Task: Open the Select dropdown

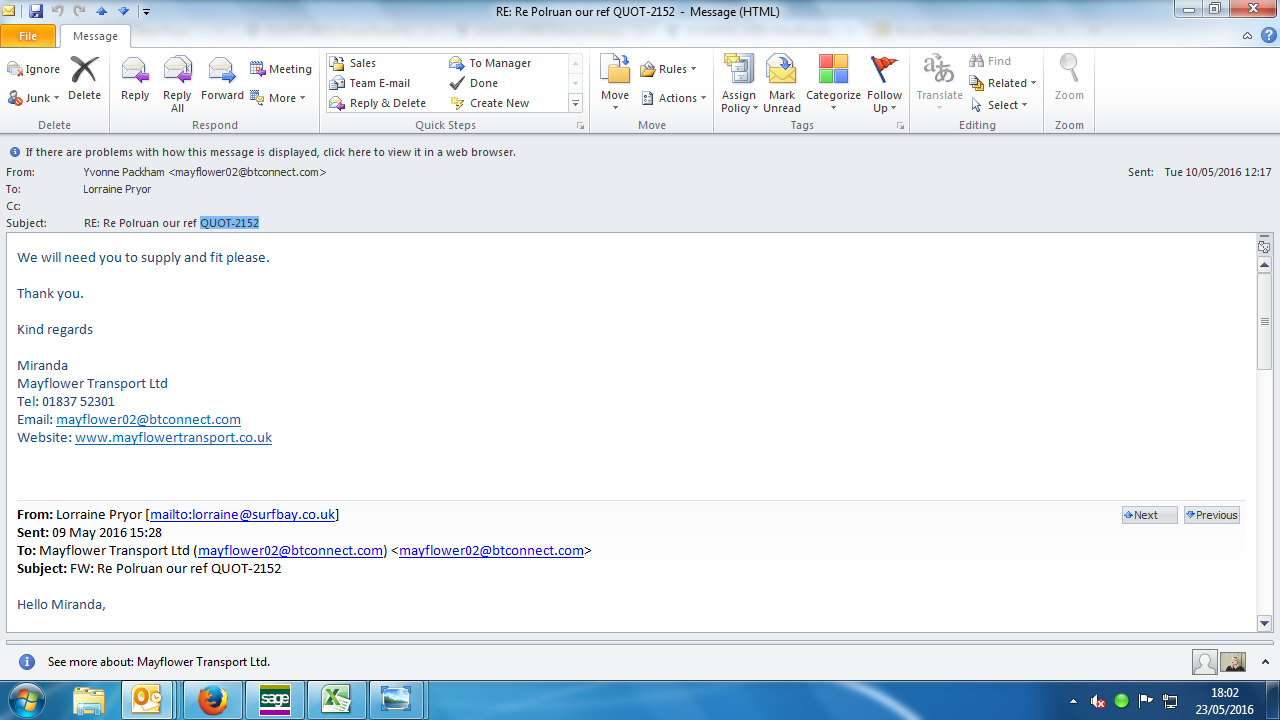Action: tap(999, 105)
